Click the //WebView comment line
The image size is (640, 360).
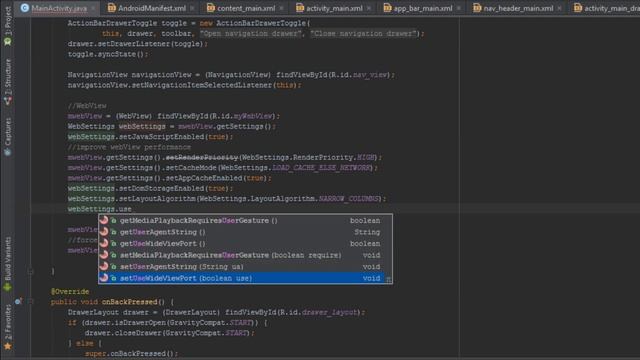[87, 106]
